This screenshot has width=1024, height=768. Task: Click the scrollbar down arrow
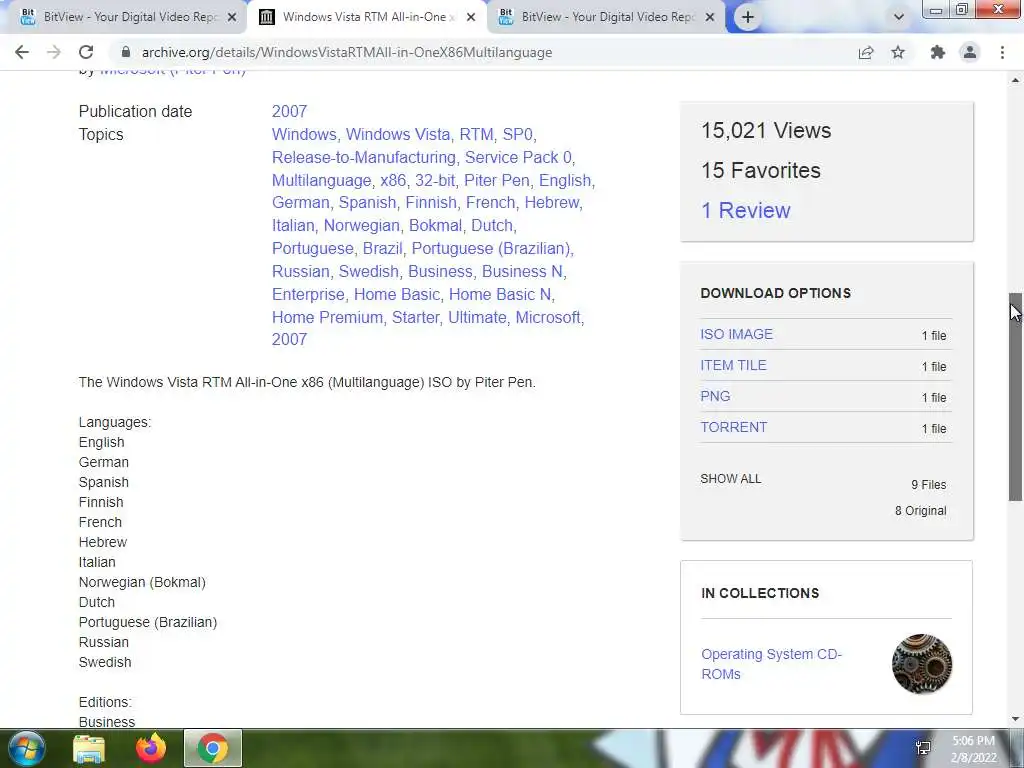(x=1015, y=719)
